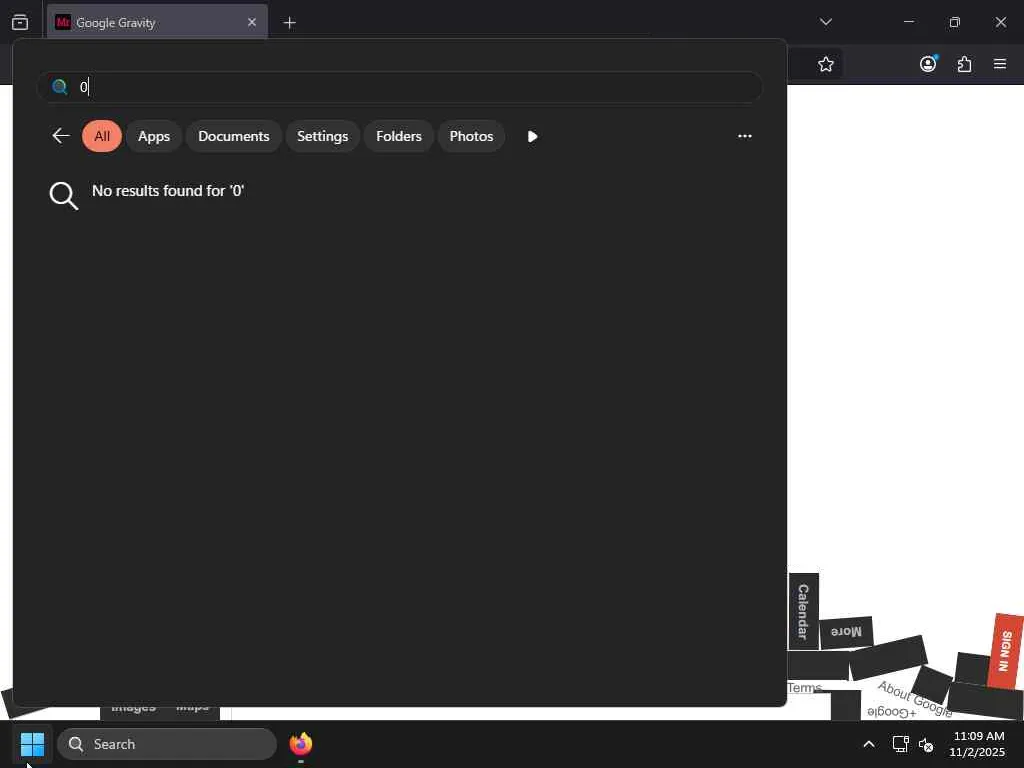Click the search magnifier icon in search box

click(59, 87)
